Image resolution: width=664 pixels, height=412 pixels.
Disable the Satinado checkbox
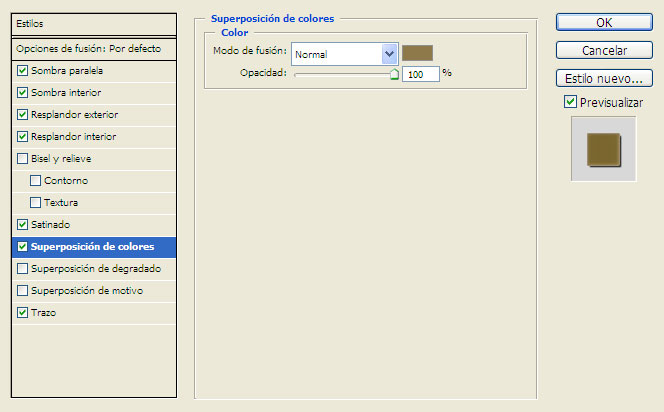22,225
